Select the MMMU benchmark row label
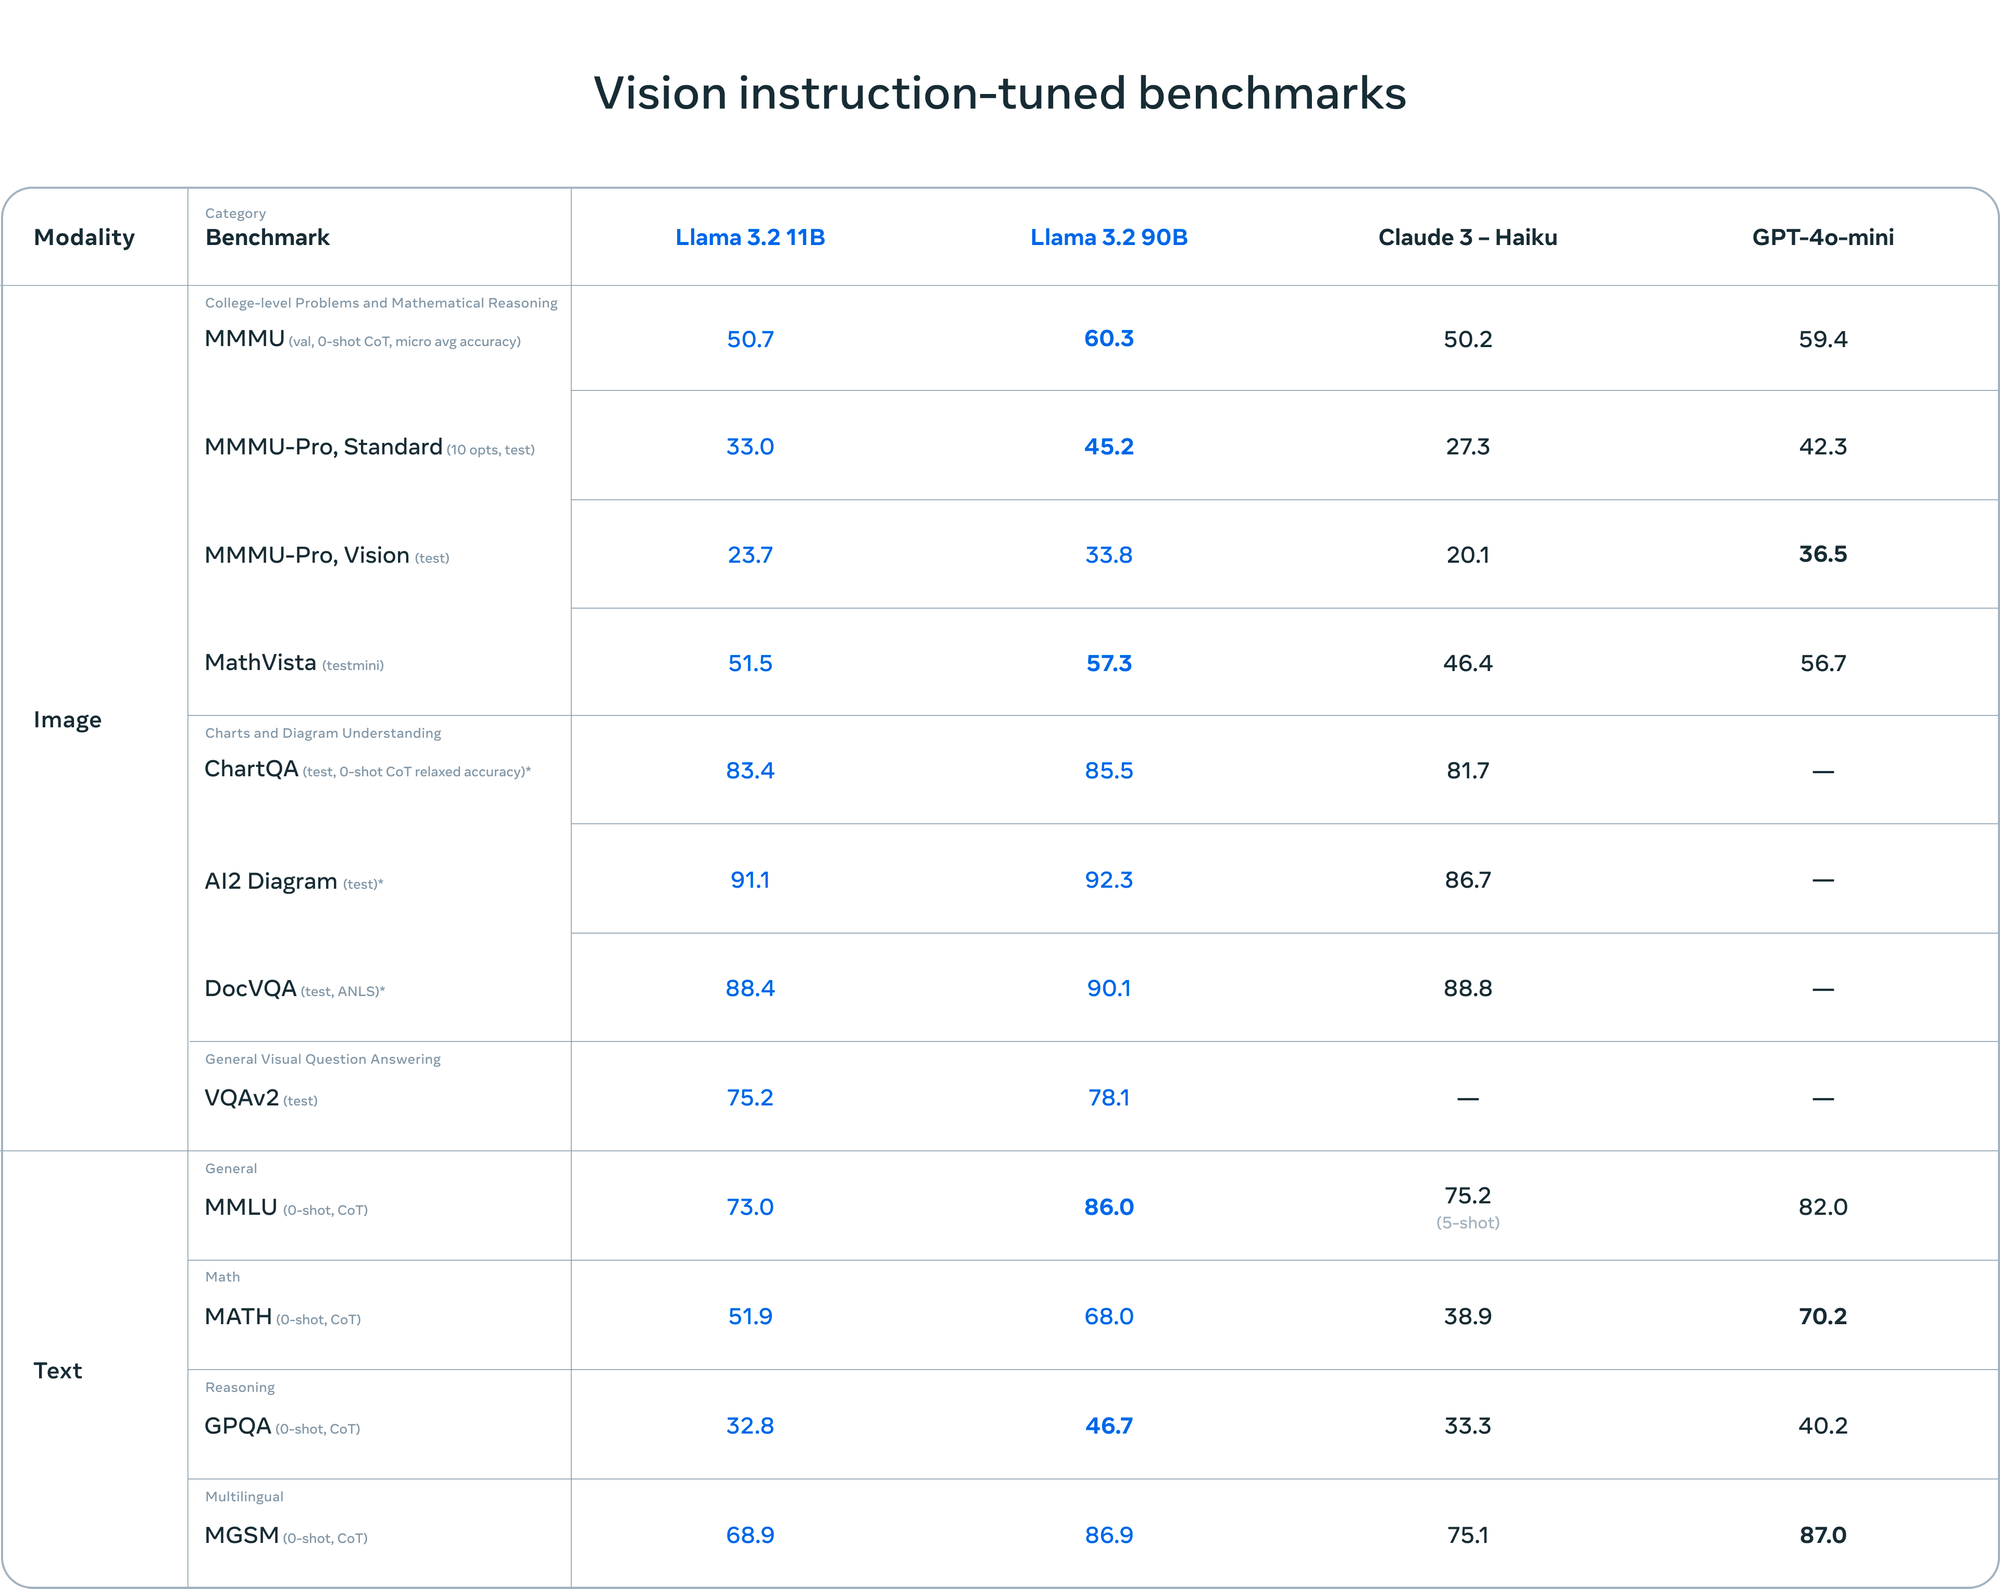The height and width of the screenshot is (1589, 2000). pos(245,338)
